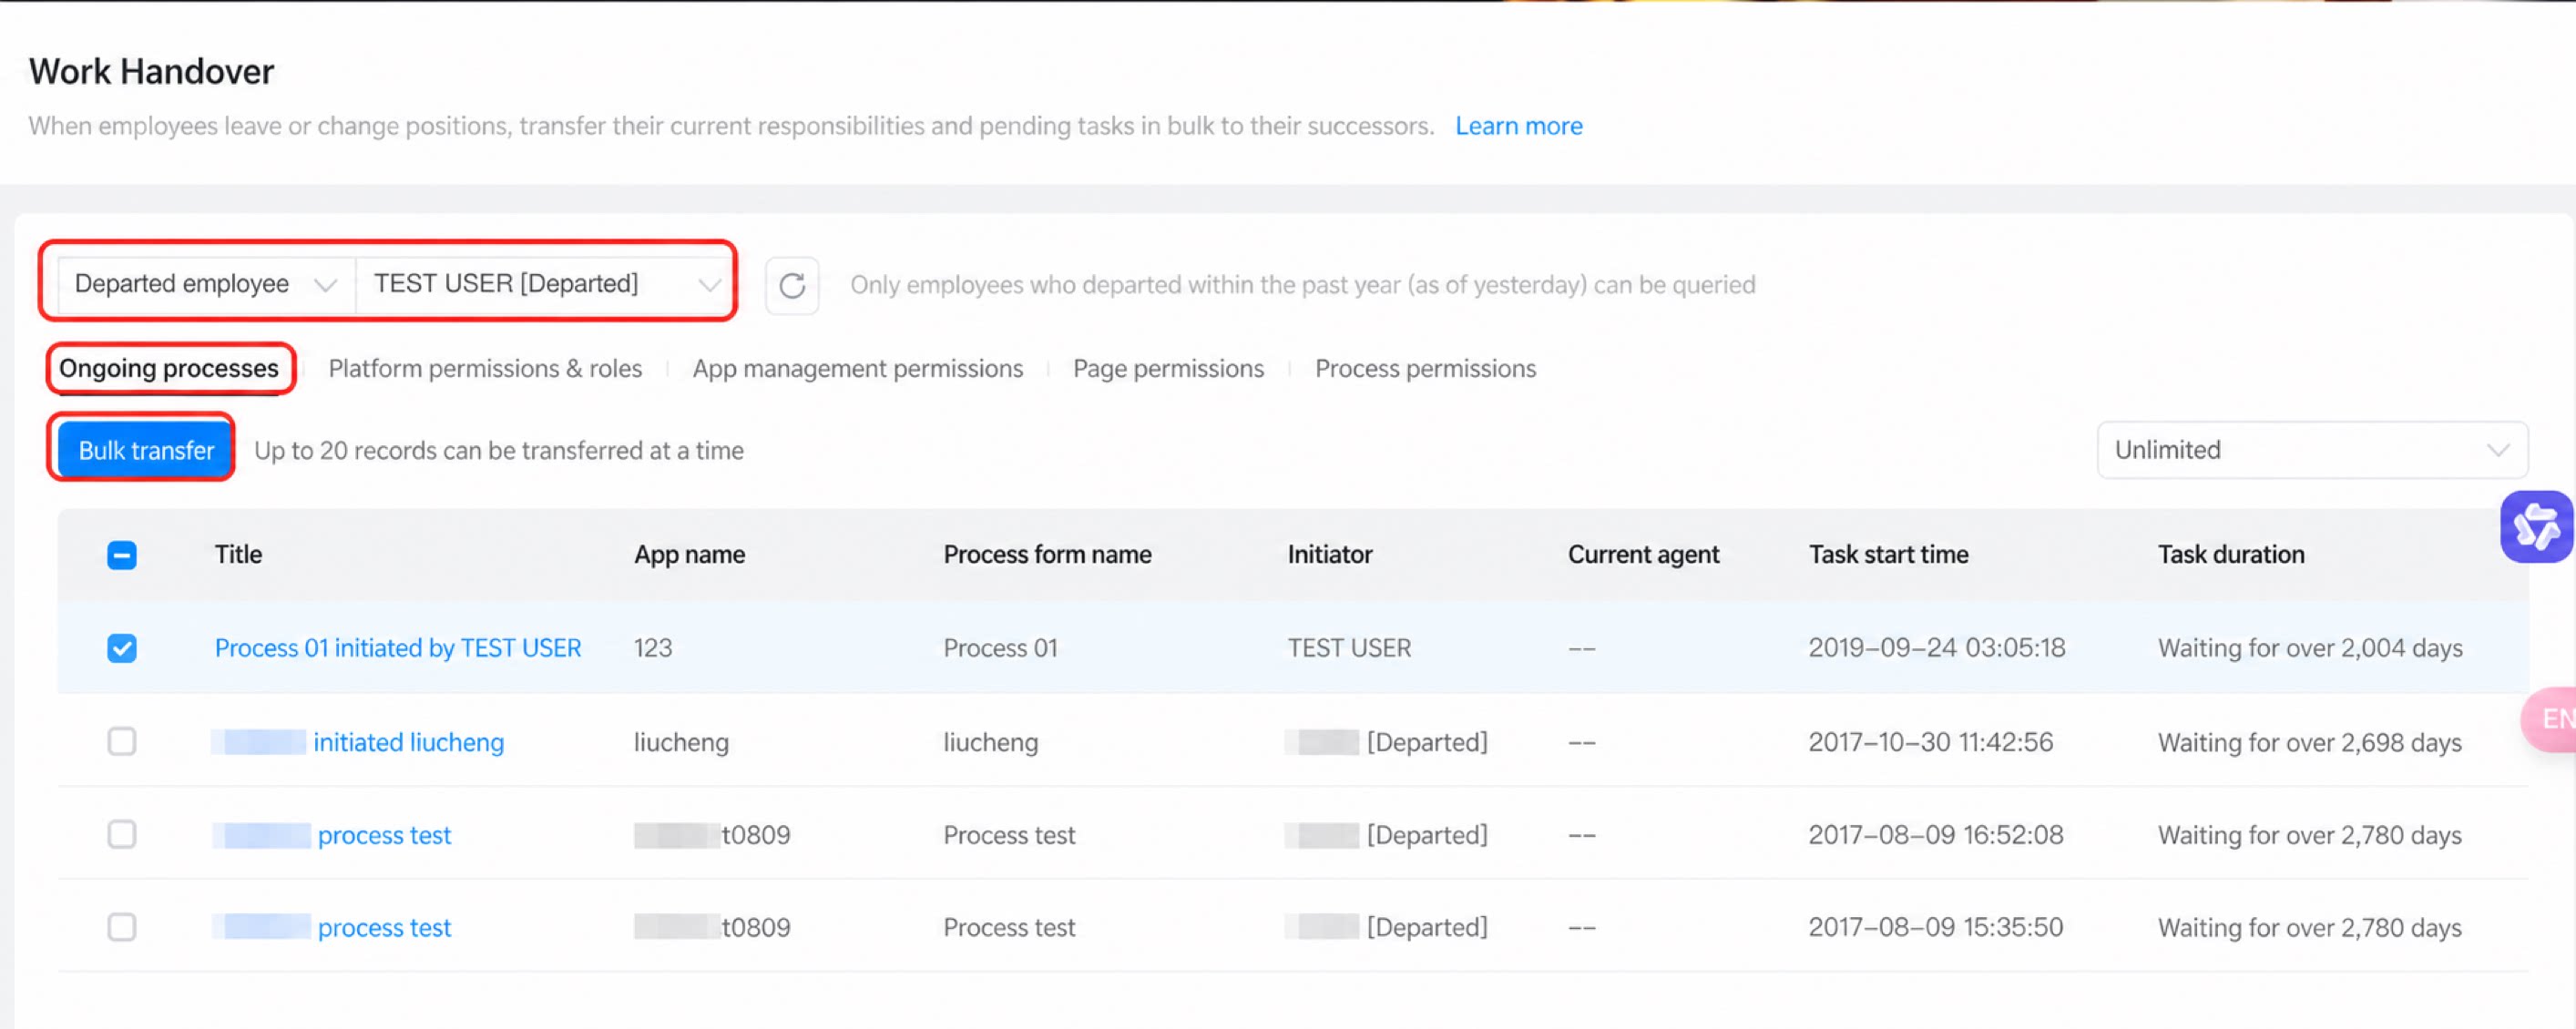Click the Bulk transfer button
Screen dimensions: 2576x1029
click(x=146, y=450)
